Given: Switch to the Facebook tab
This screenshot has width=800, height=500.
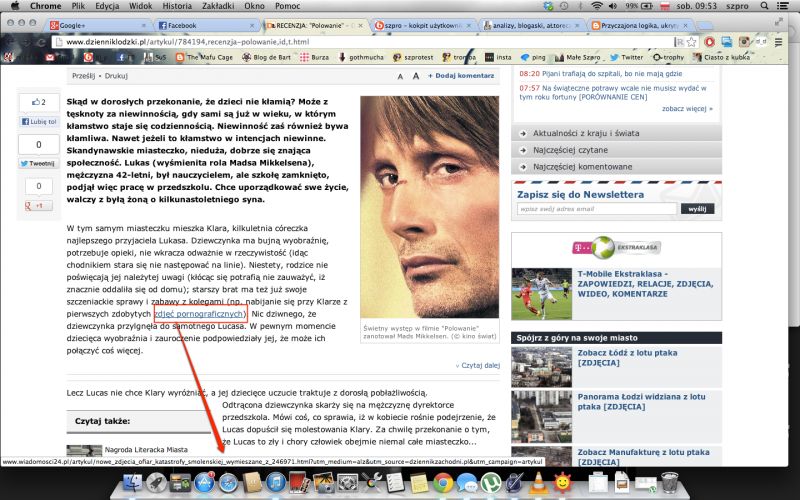Looking at the screenshot, I should 207,25.
